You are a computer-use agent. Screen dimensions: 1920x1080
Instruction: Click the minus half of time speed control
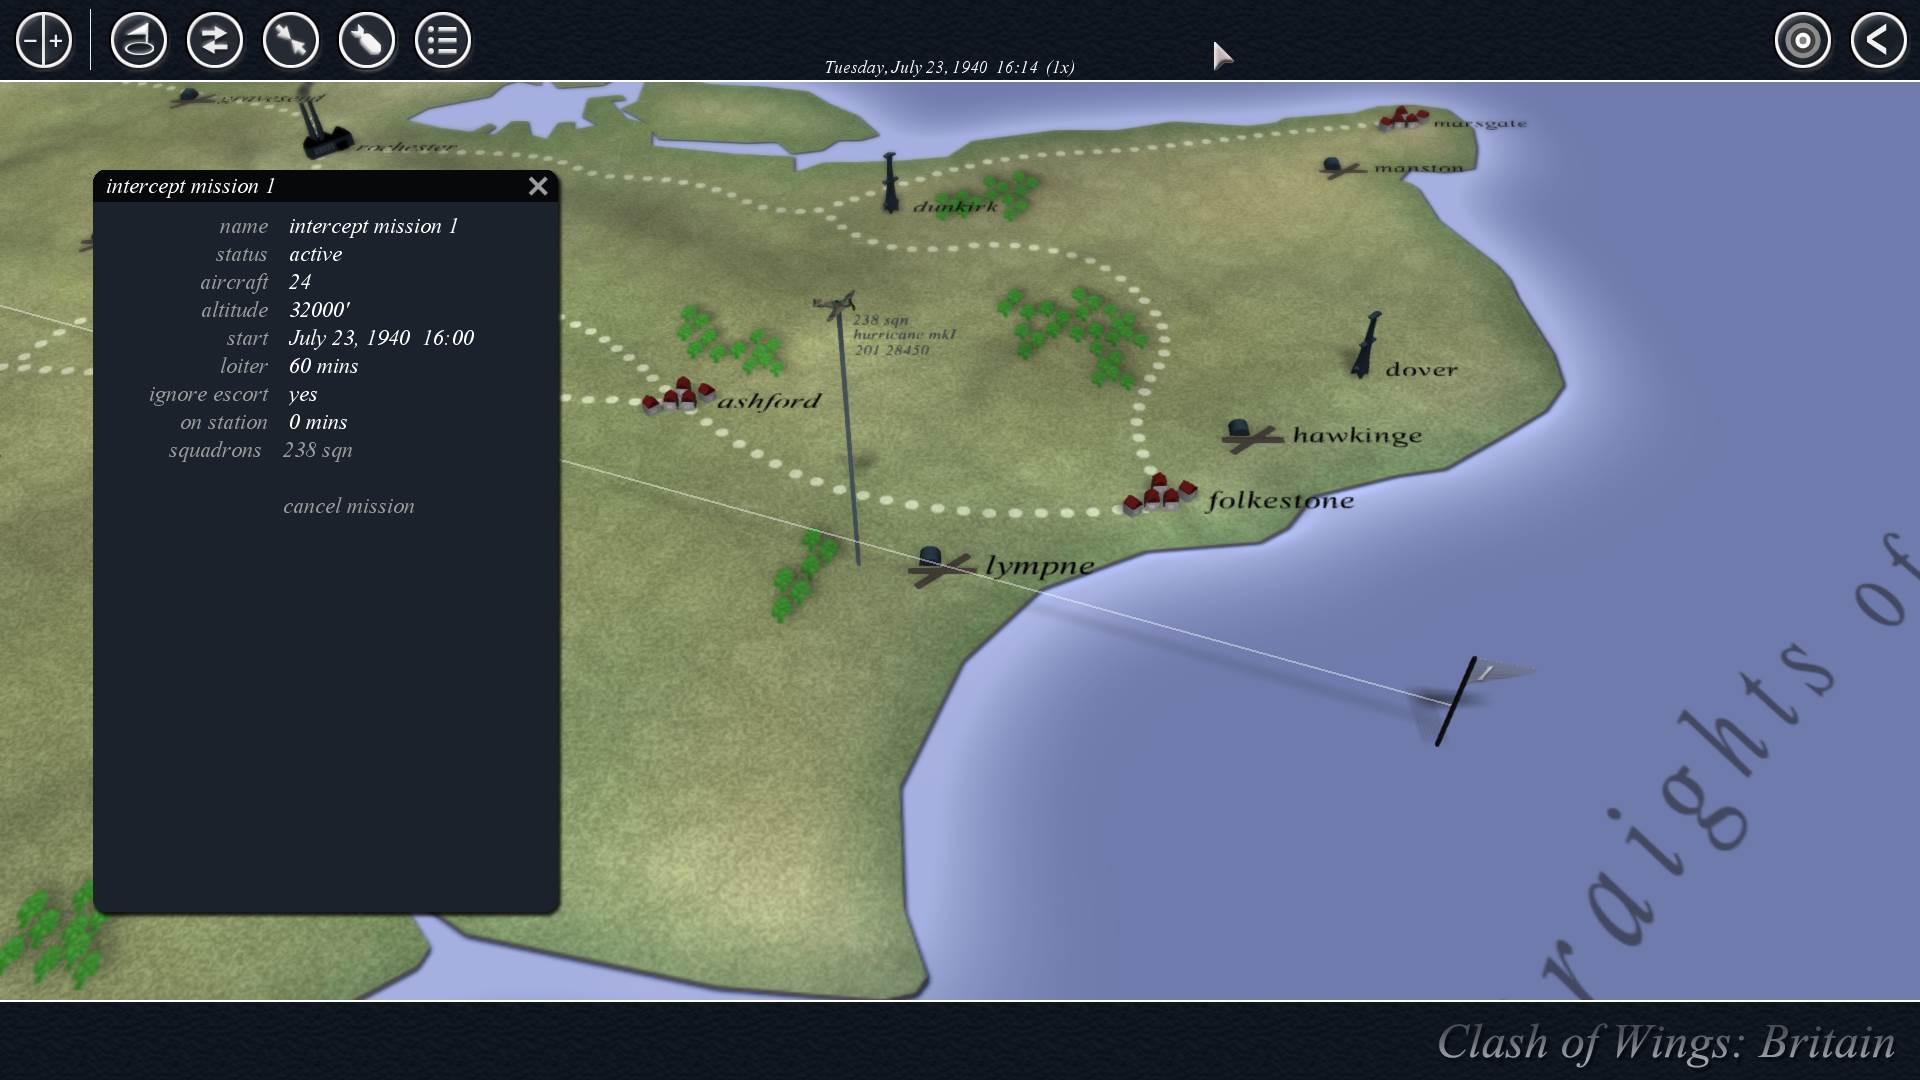click(x=31, y=41)
